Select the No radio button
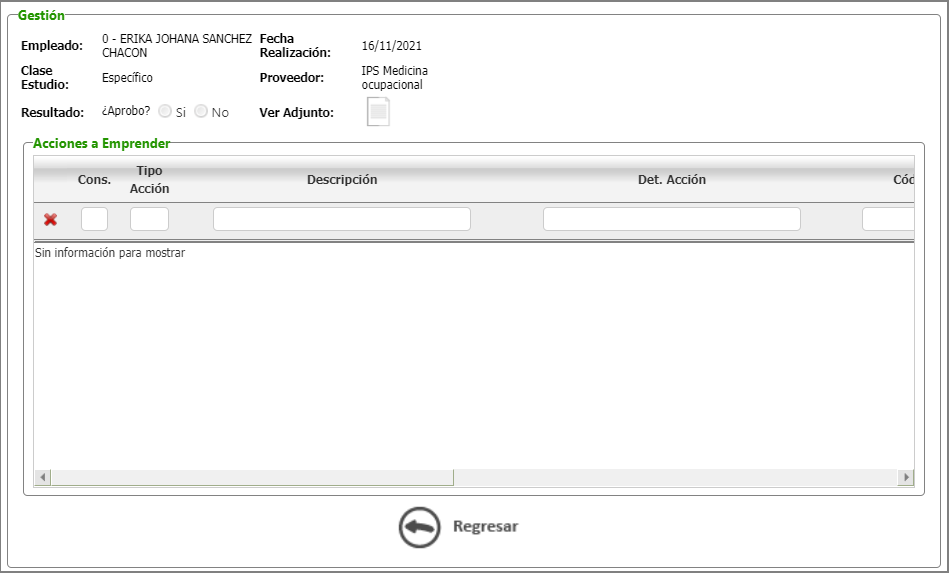This screenshot has height=573, width=949. pyautogui.click(x=201, y=111)
